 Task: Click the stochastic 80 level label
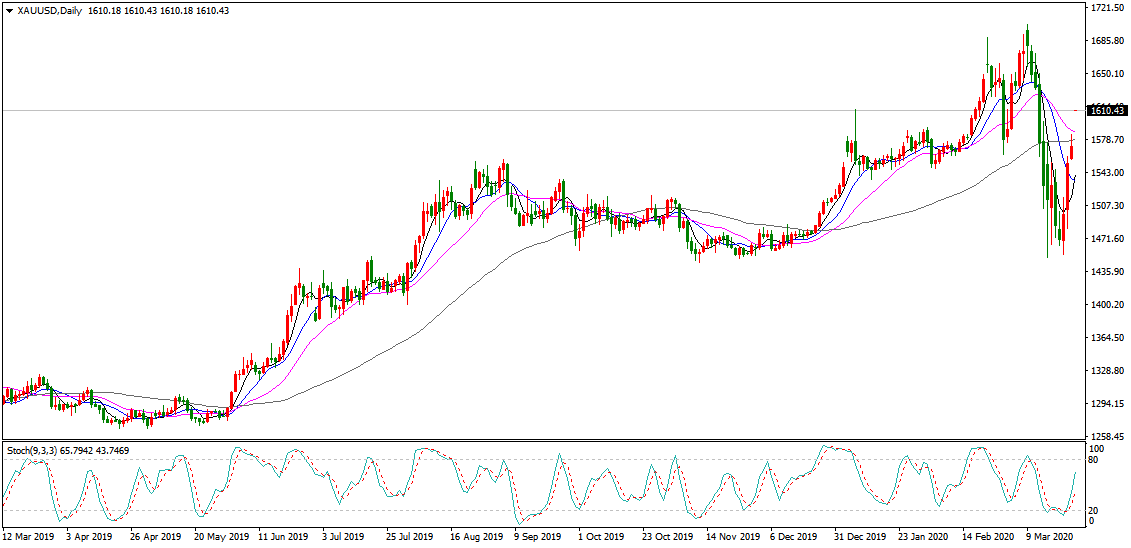point(1096,460)
